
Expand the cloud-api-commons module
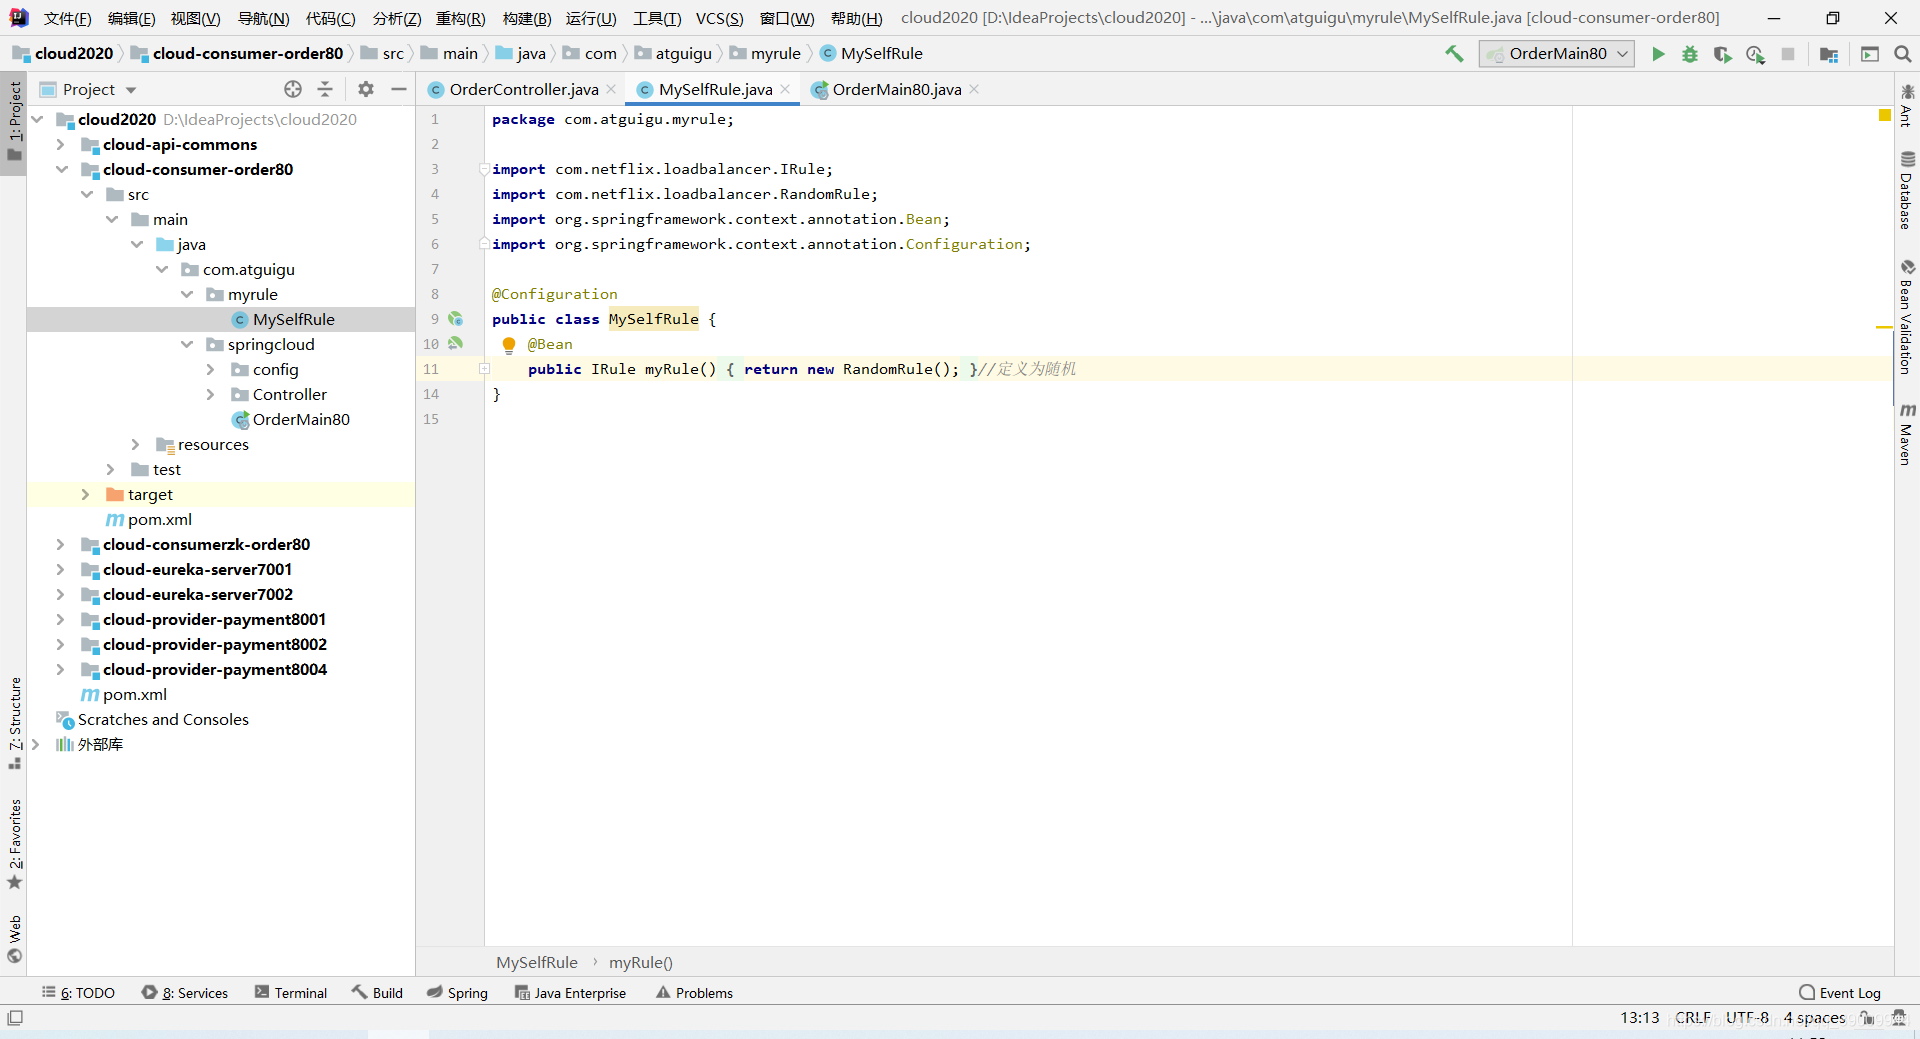61,144
